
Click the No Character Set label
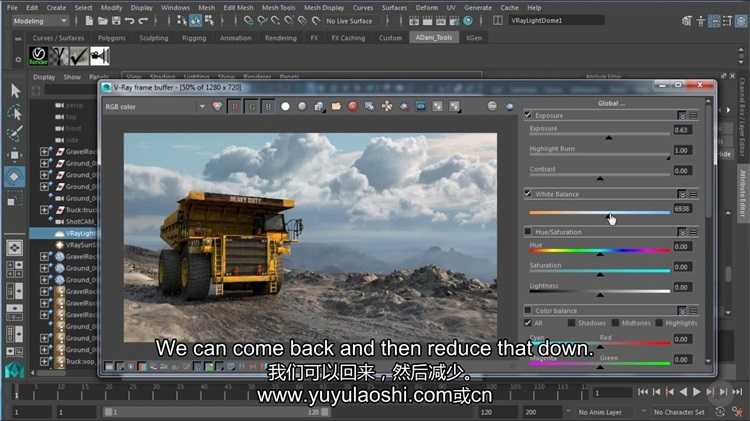[679, 412]
